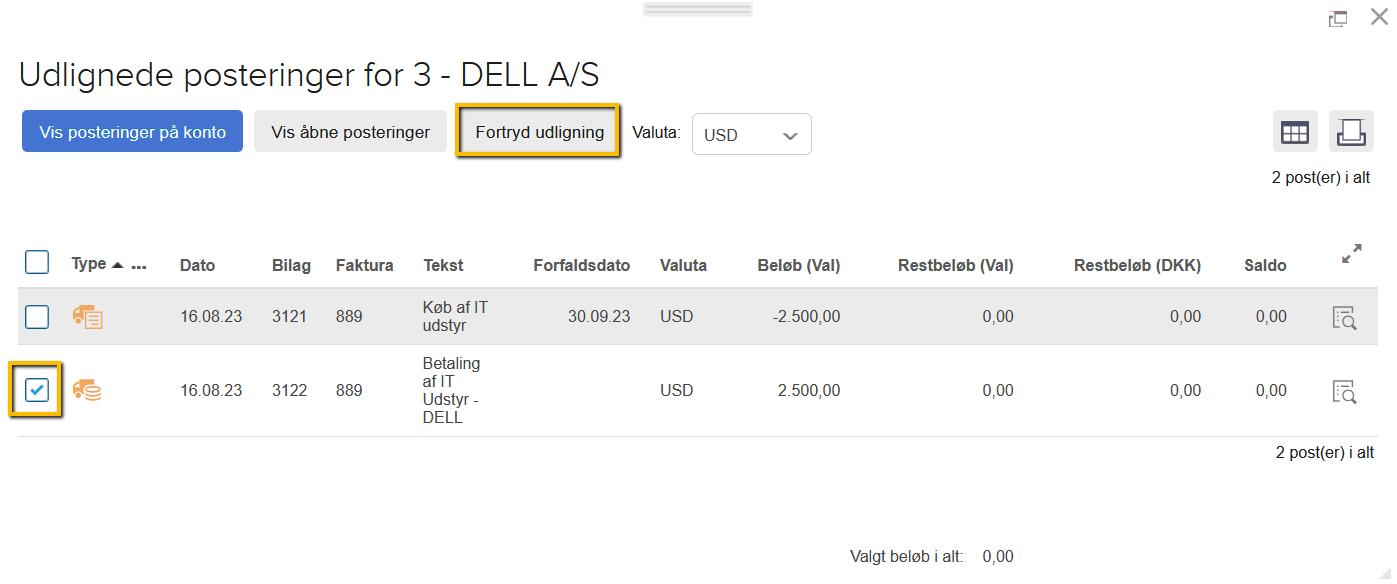The height and width of the screenshot is (584, 1397).
Task: Uncheck the box for voucher 3122 row
Action: click(37, 390)
